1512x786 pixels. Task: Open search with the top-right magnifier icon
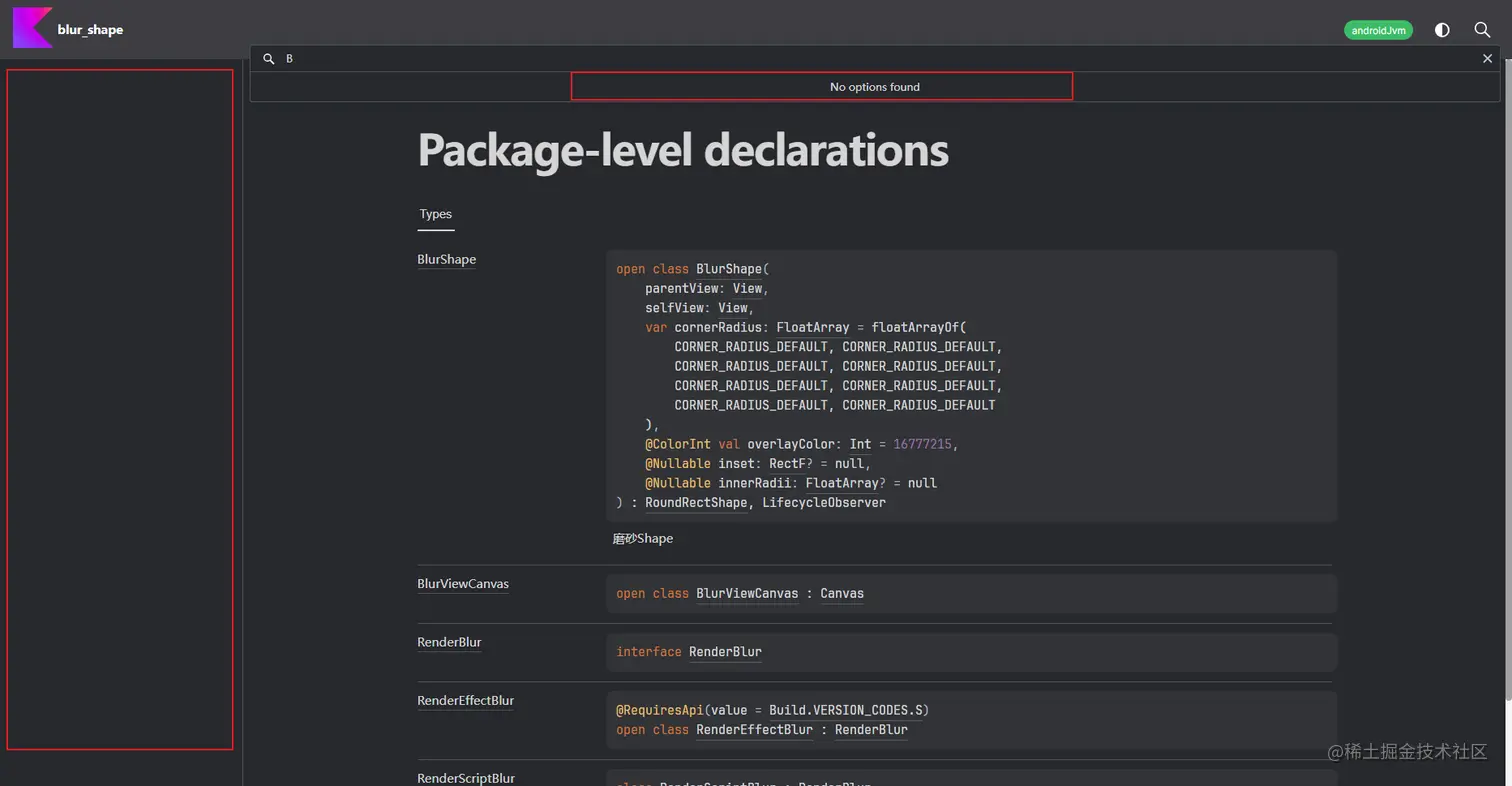1483,30
